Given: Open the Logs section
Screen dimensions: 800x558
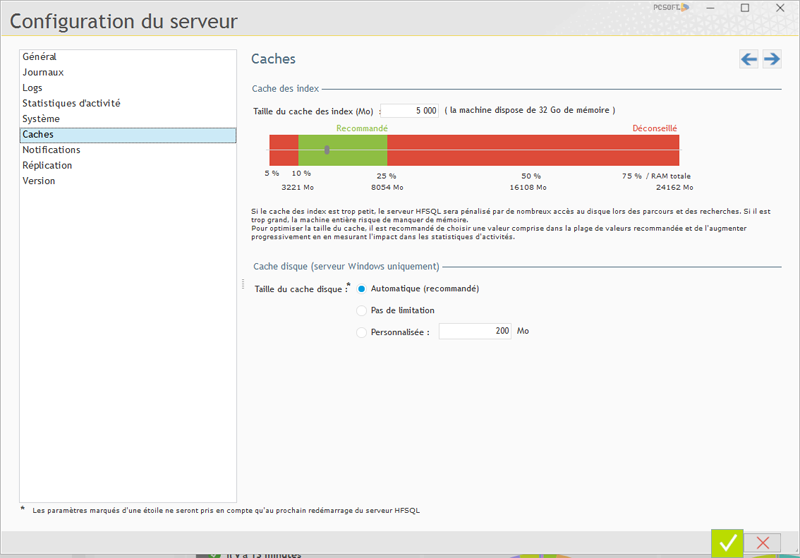Looking at the screenshot, I should pyautogui.click(x=33, y=88).
